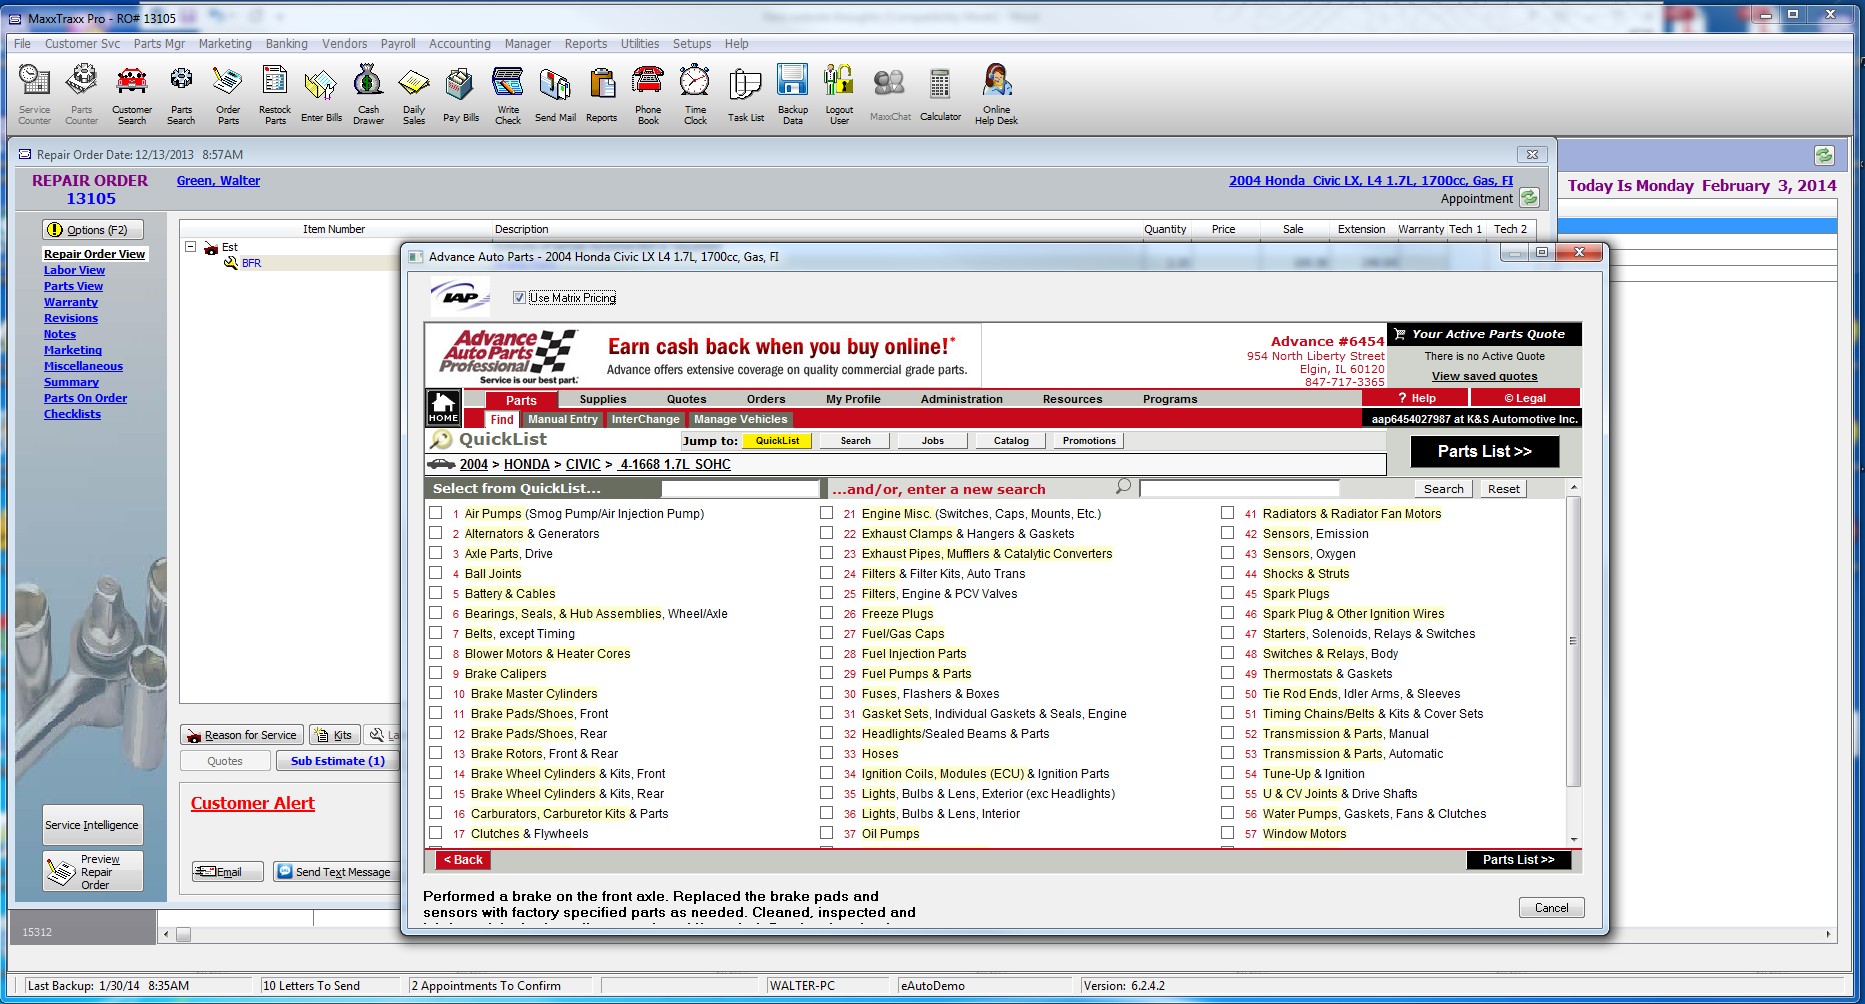Check the Spark Plugs checkbox
1865x1004 pixels.
click(1227, 592)
